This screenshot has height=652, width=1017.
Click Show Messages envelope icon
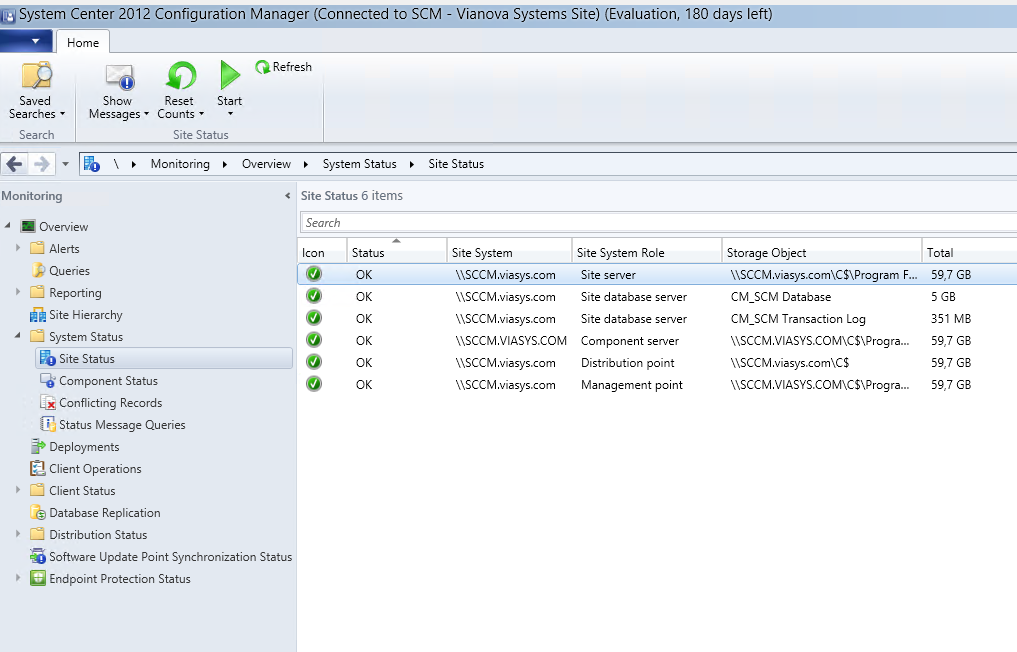[119, 77]
